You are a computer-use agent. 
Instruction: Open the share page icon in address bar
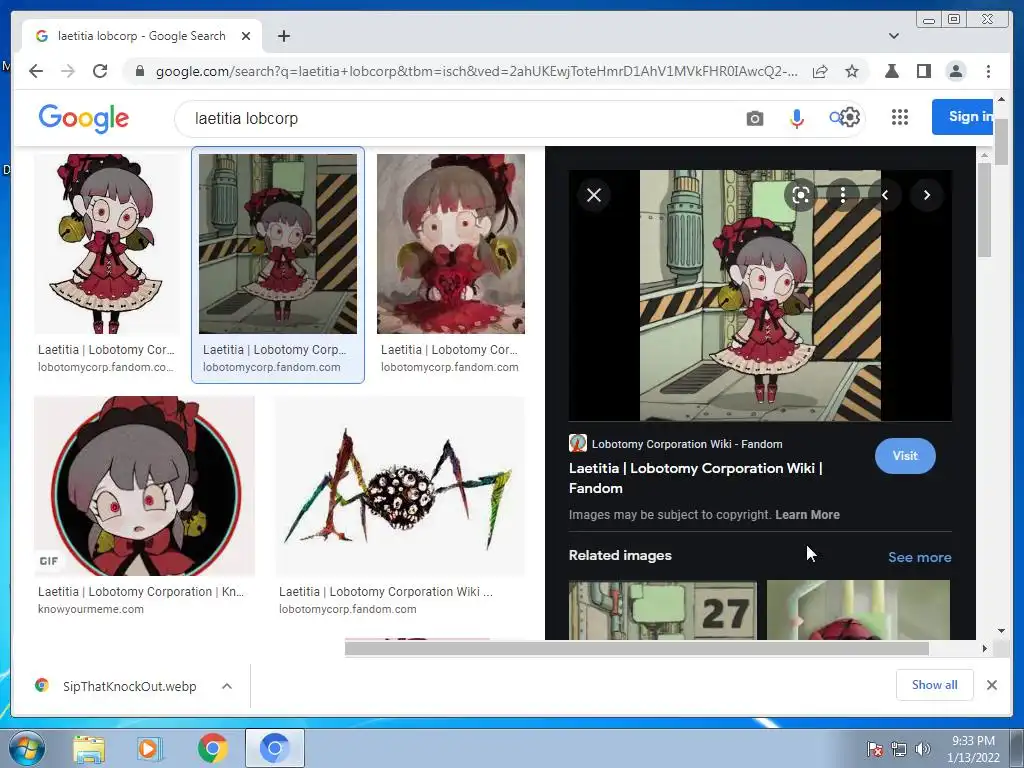820,71
